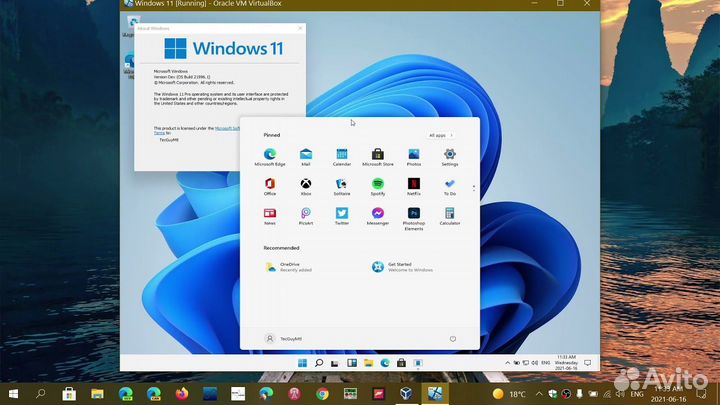This screenshot has height=405, width=720.
Task: Open Microsoft Store on host taskbar
Action: (69, 394)
